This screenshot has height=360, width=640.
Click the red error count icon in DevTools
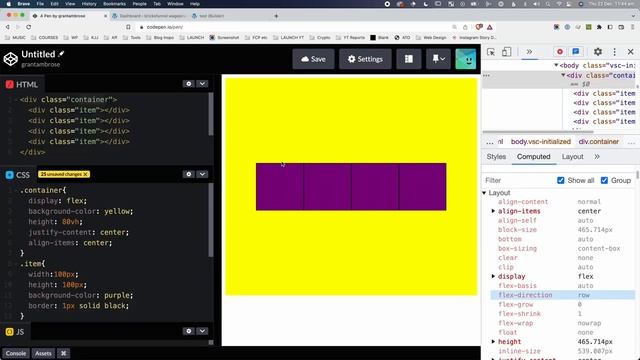560,52
